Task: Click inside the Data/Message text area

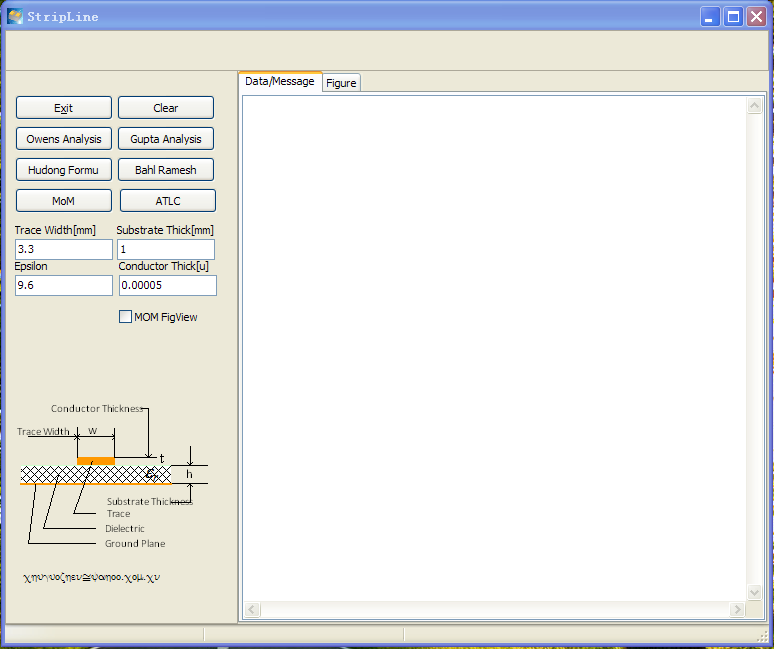Action: [495, 348]
